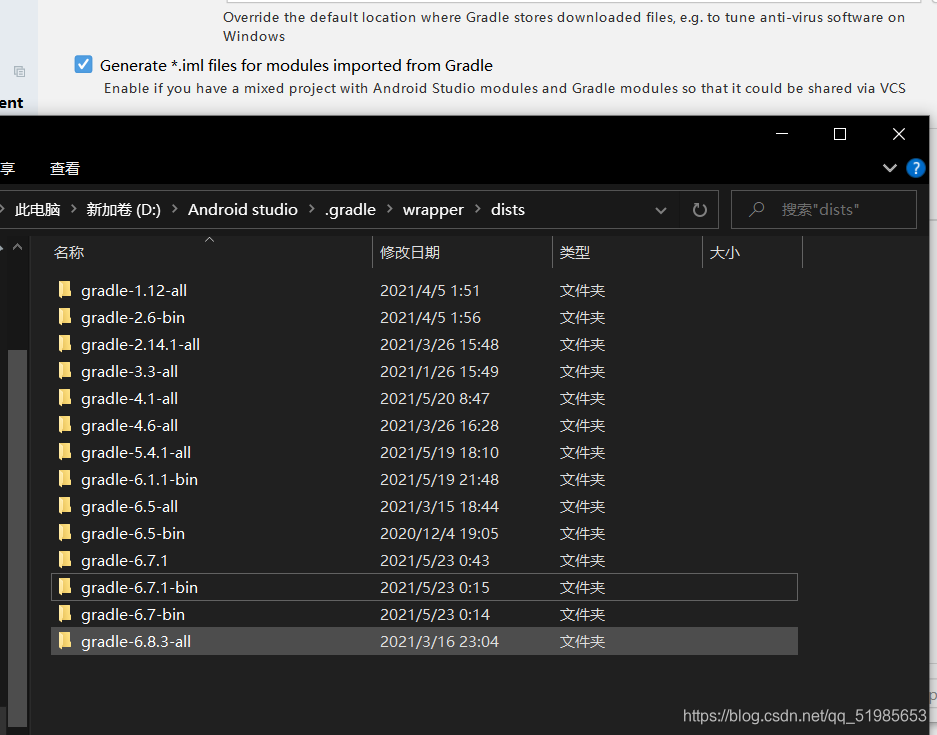This screenshot has width=937, height=735.
Task: Select the folder icon of gradle-2.14.1-all
Action: pos(65,344)
